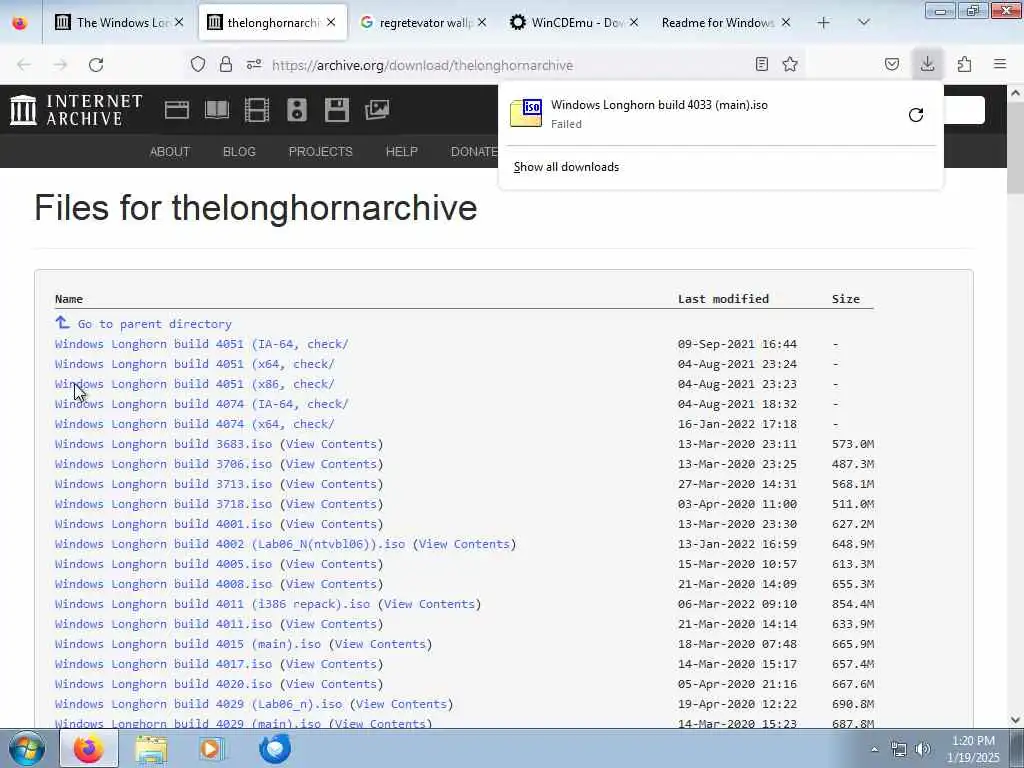
Task: Show hidden system tray icons arrow
Action: pyautogui.click(x=874, y=750)
